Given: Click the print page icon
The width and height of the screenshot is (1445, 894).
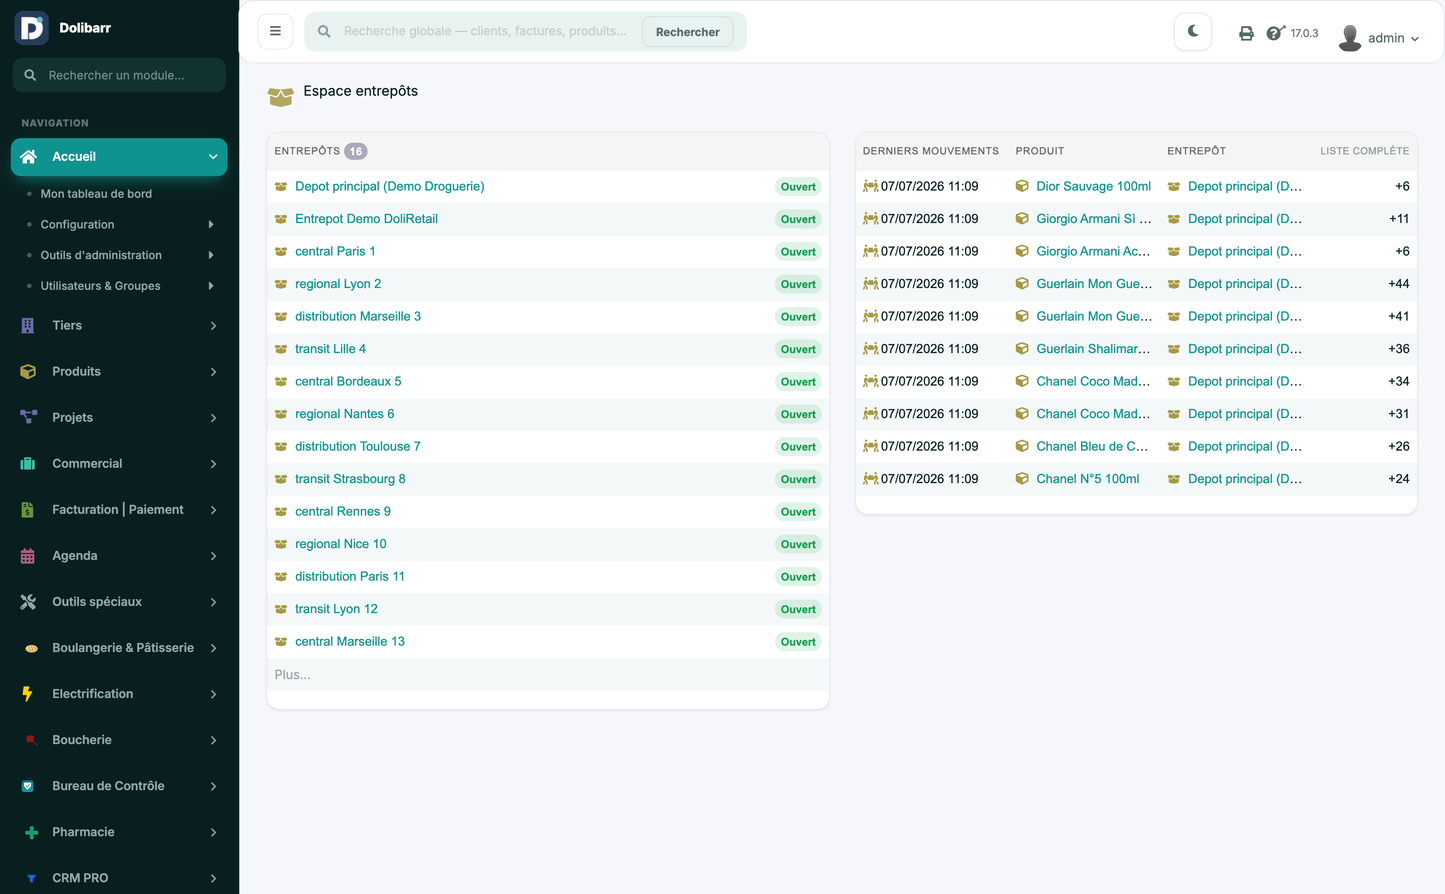Looking at the screenshot, I should (x=1246, y=33).
